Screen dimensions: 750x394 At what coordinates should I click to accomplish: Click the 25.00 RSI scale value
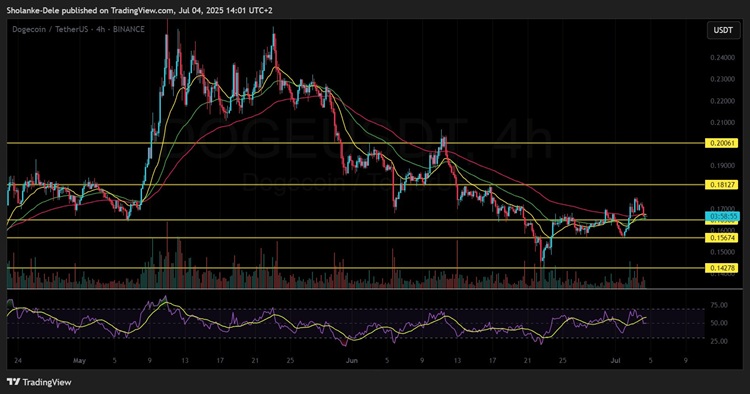(x=719, y=341)
